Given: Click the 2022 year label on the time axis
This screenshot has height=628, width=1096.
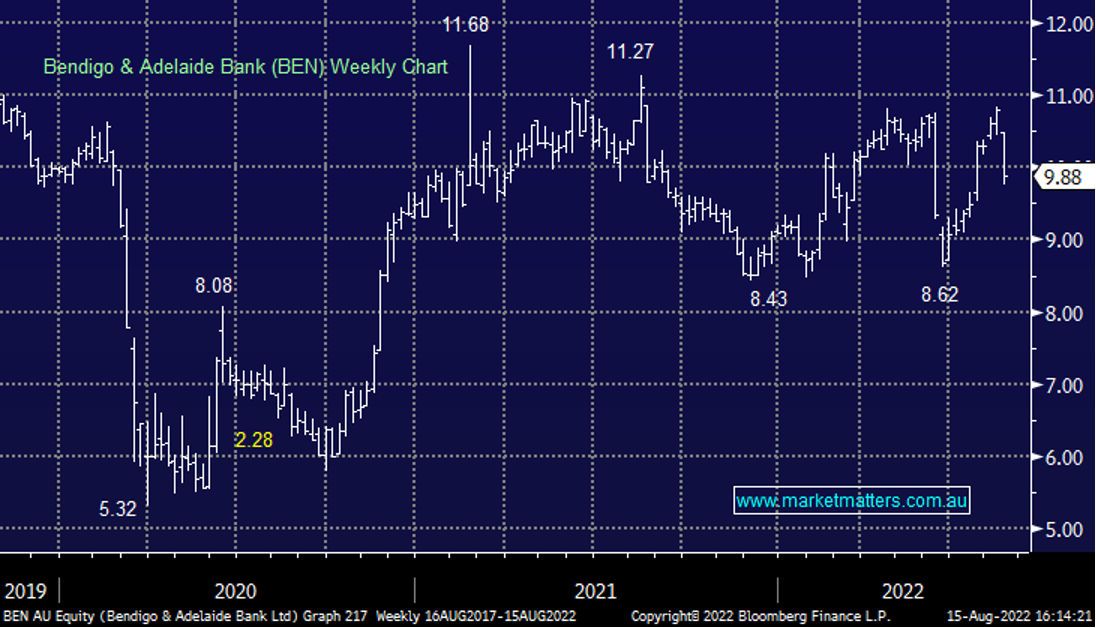Looking at the screenshot, I should point(902,590).
